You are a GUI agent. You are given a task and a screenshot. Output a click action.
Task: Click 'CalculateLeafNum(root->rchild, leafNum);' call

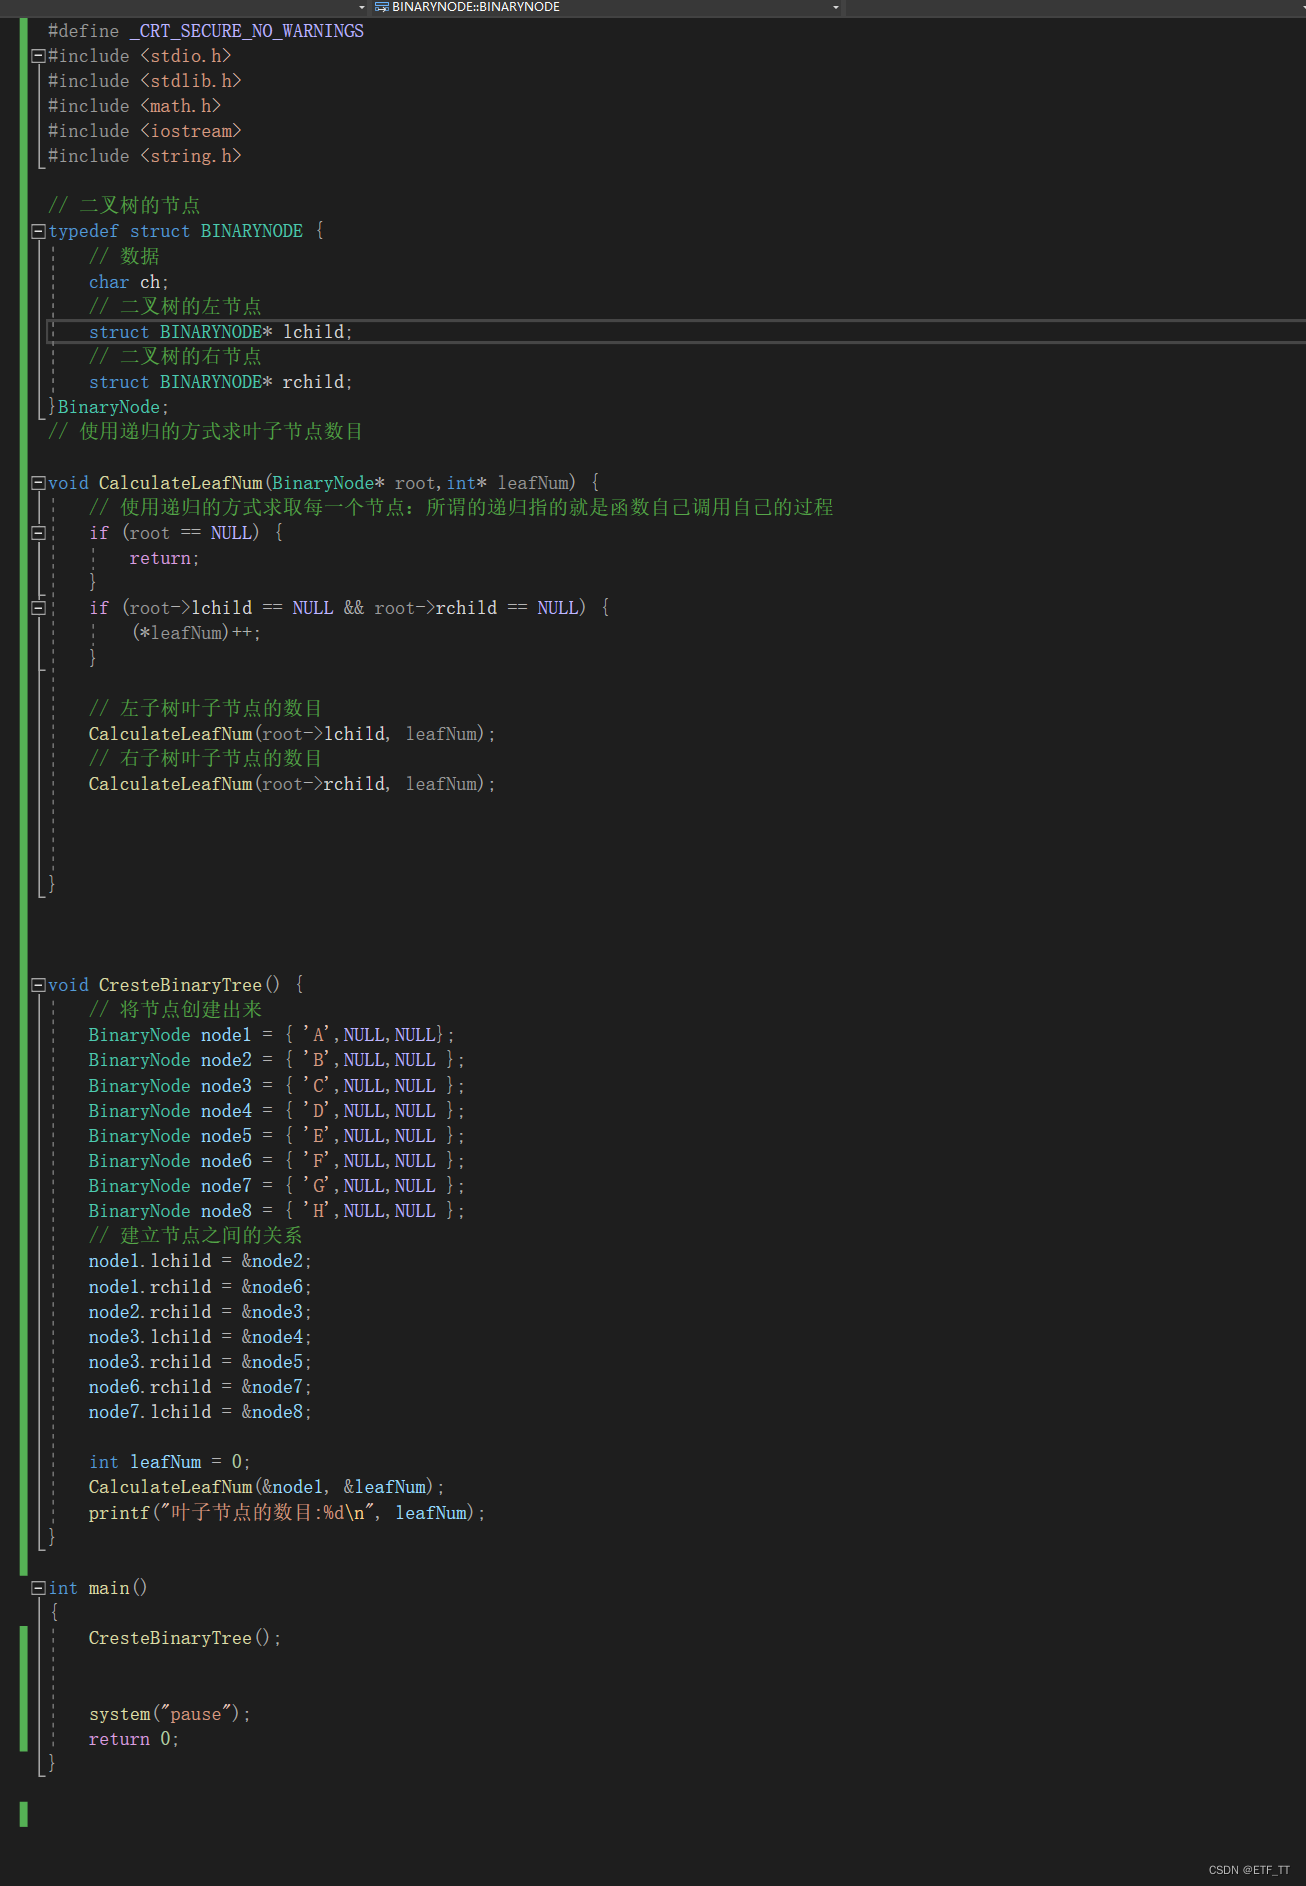(292, 784)
